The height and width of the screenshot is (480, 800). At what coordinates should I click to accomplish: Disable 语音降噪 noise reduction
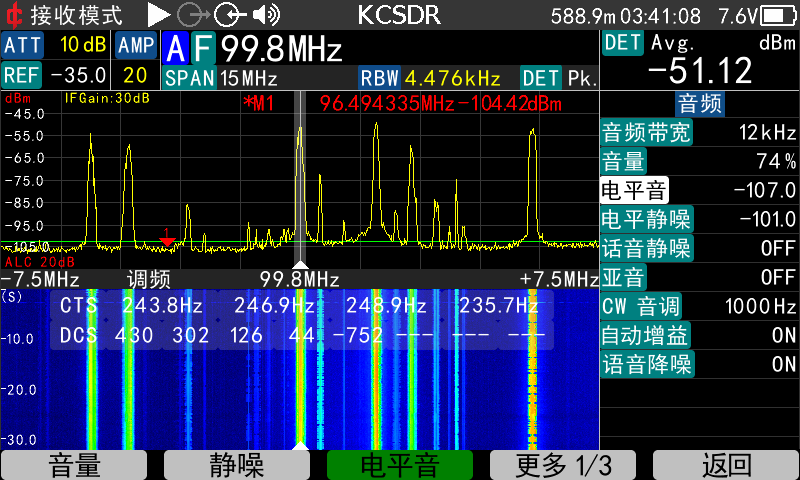pyautogui.click(x=699, y=364)
